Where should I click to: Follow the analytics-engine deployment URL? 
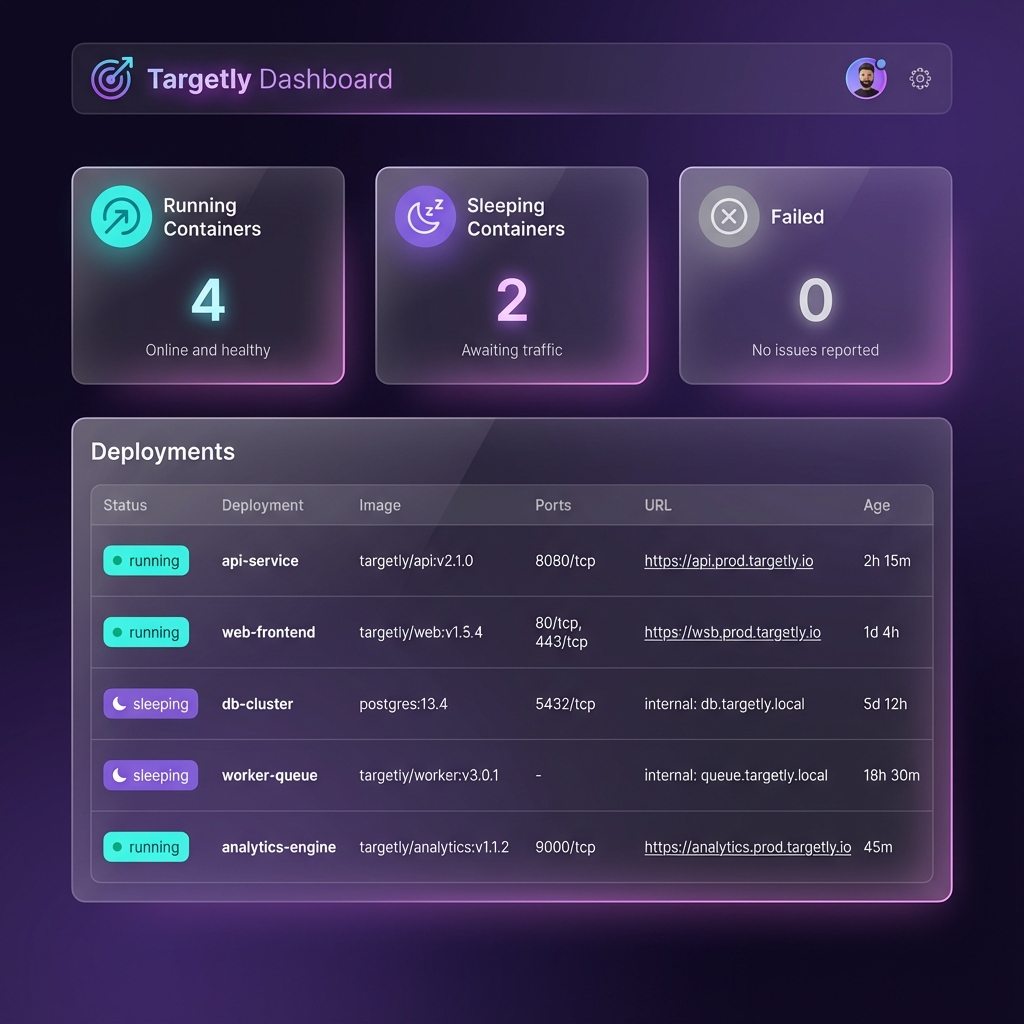747,846
